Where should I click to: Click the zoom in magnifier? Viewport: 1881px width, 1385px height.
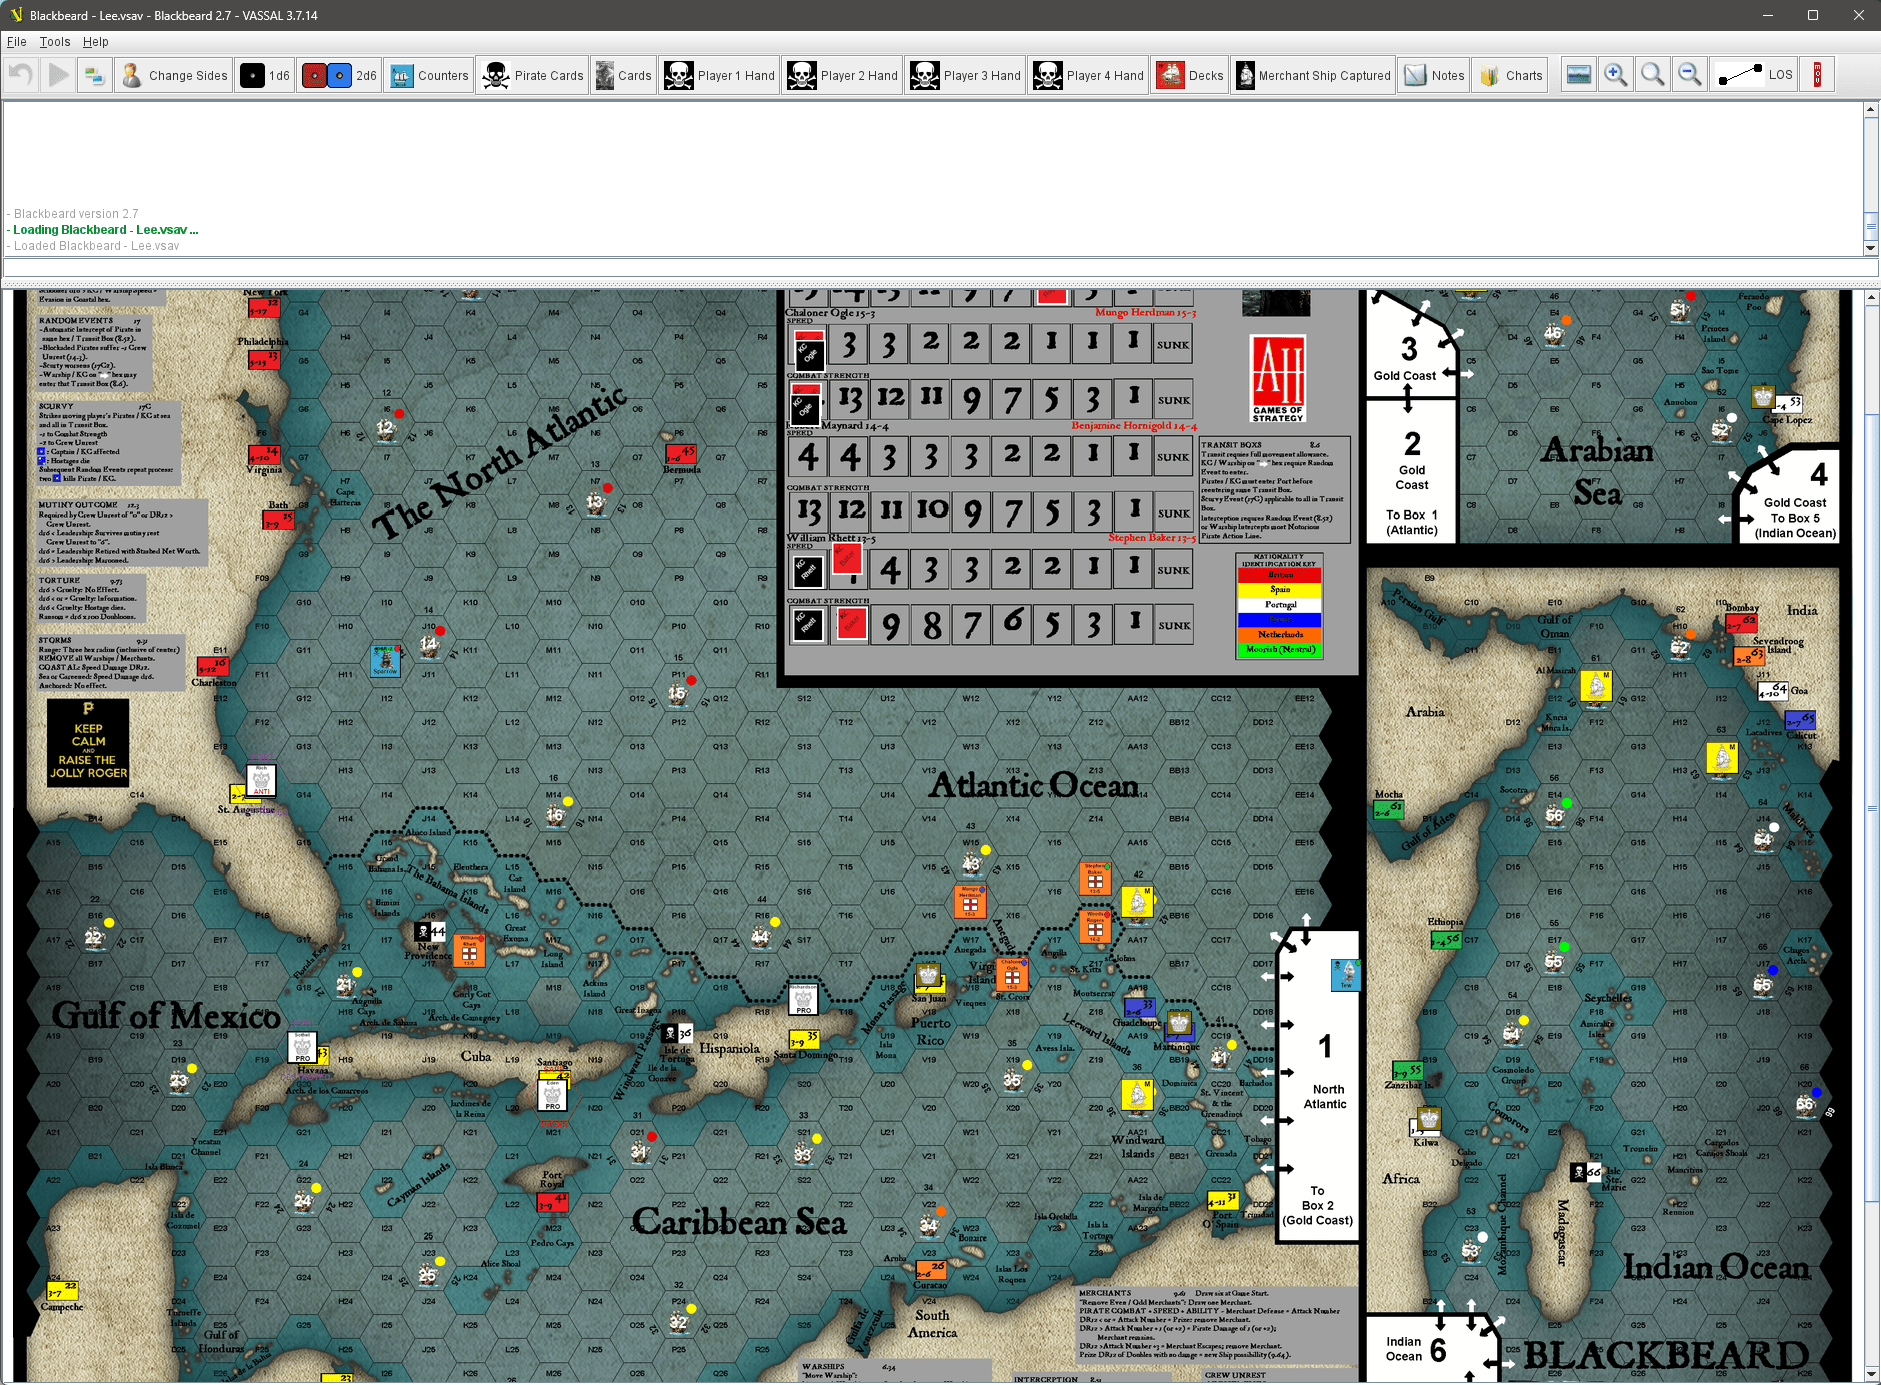pos(1616,75)
